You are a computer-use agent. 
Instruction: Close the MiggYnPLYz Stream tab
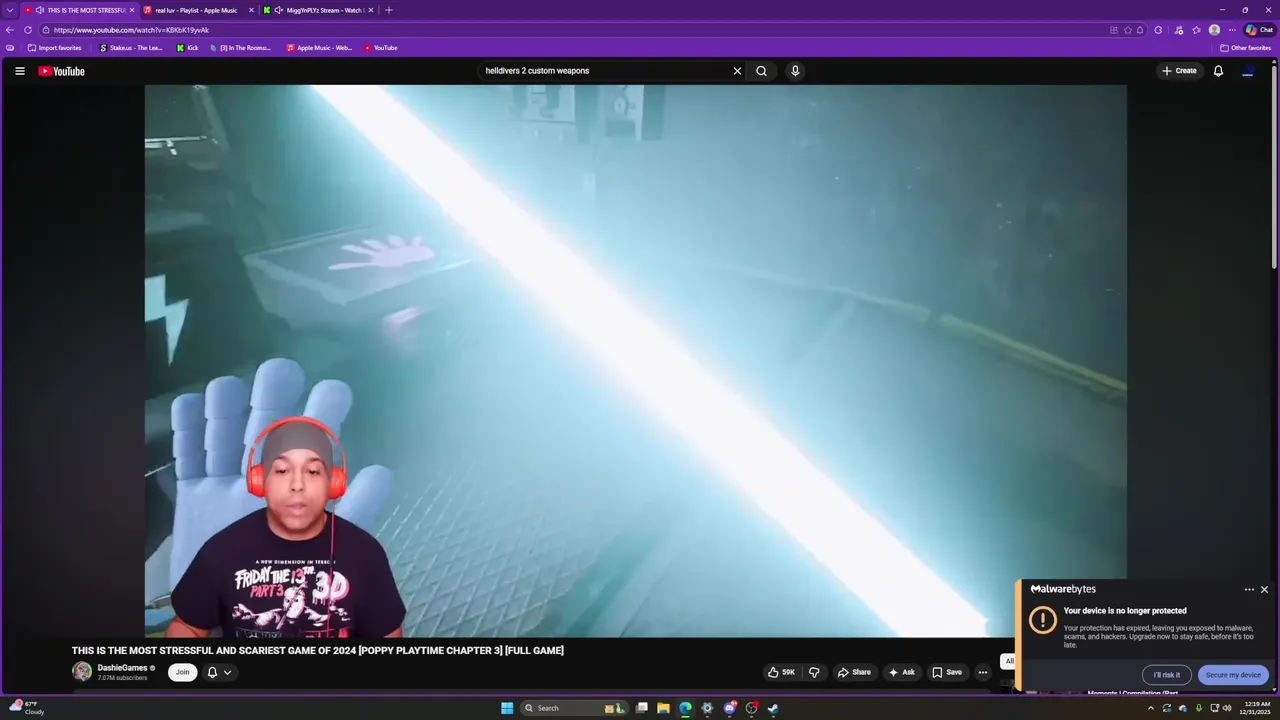[371, 10]
